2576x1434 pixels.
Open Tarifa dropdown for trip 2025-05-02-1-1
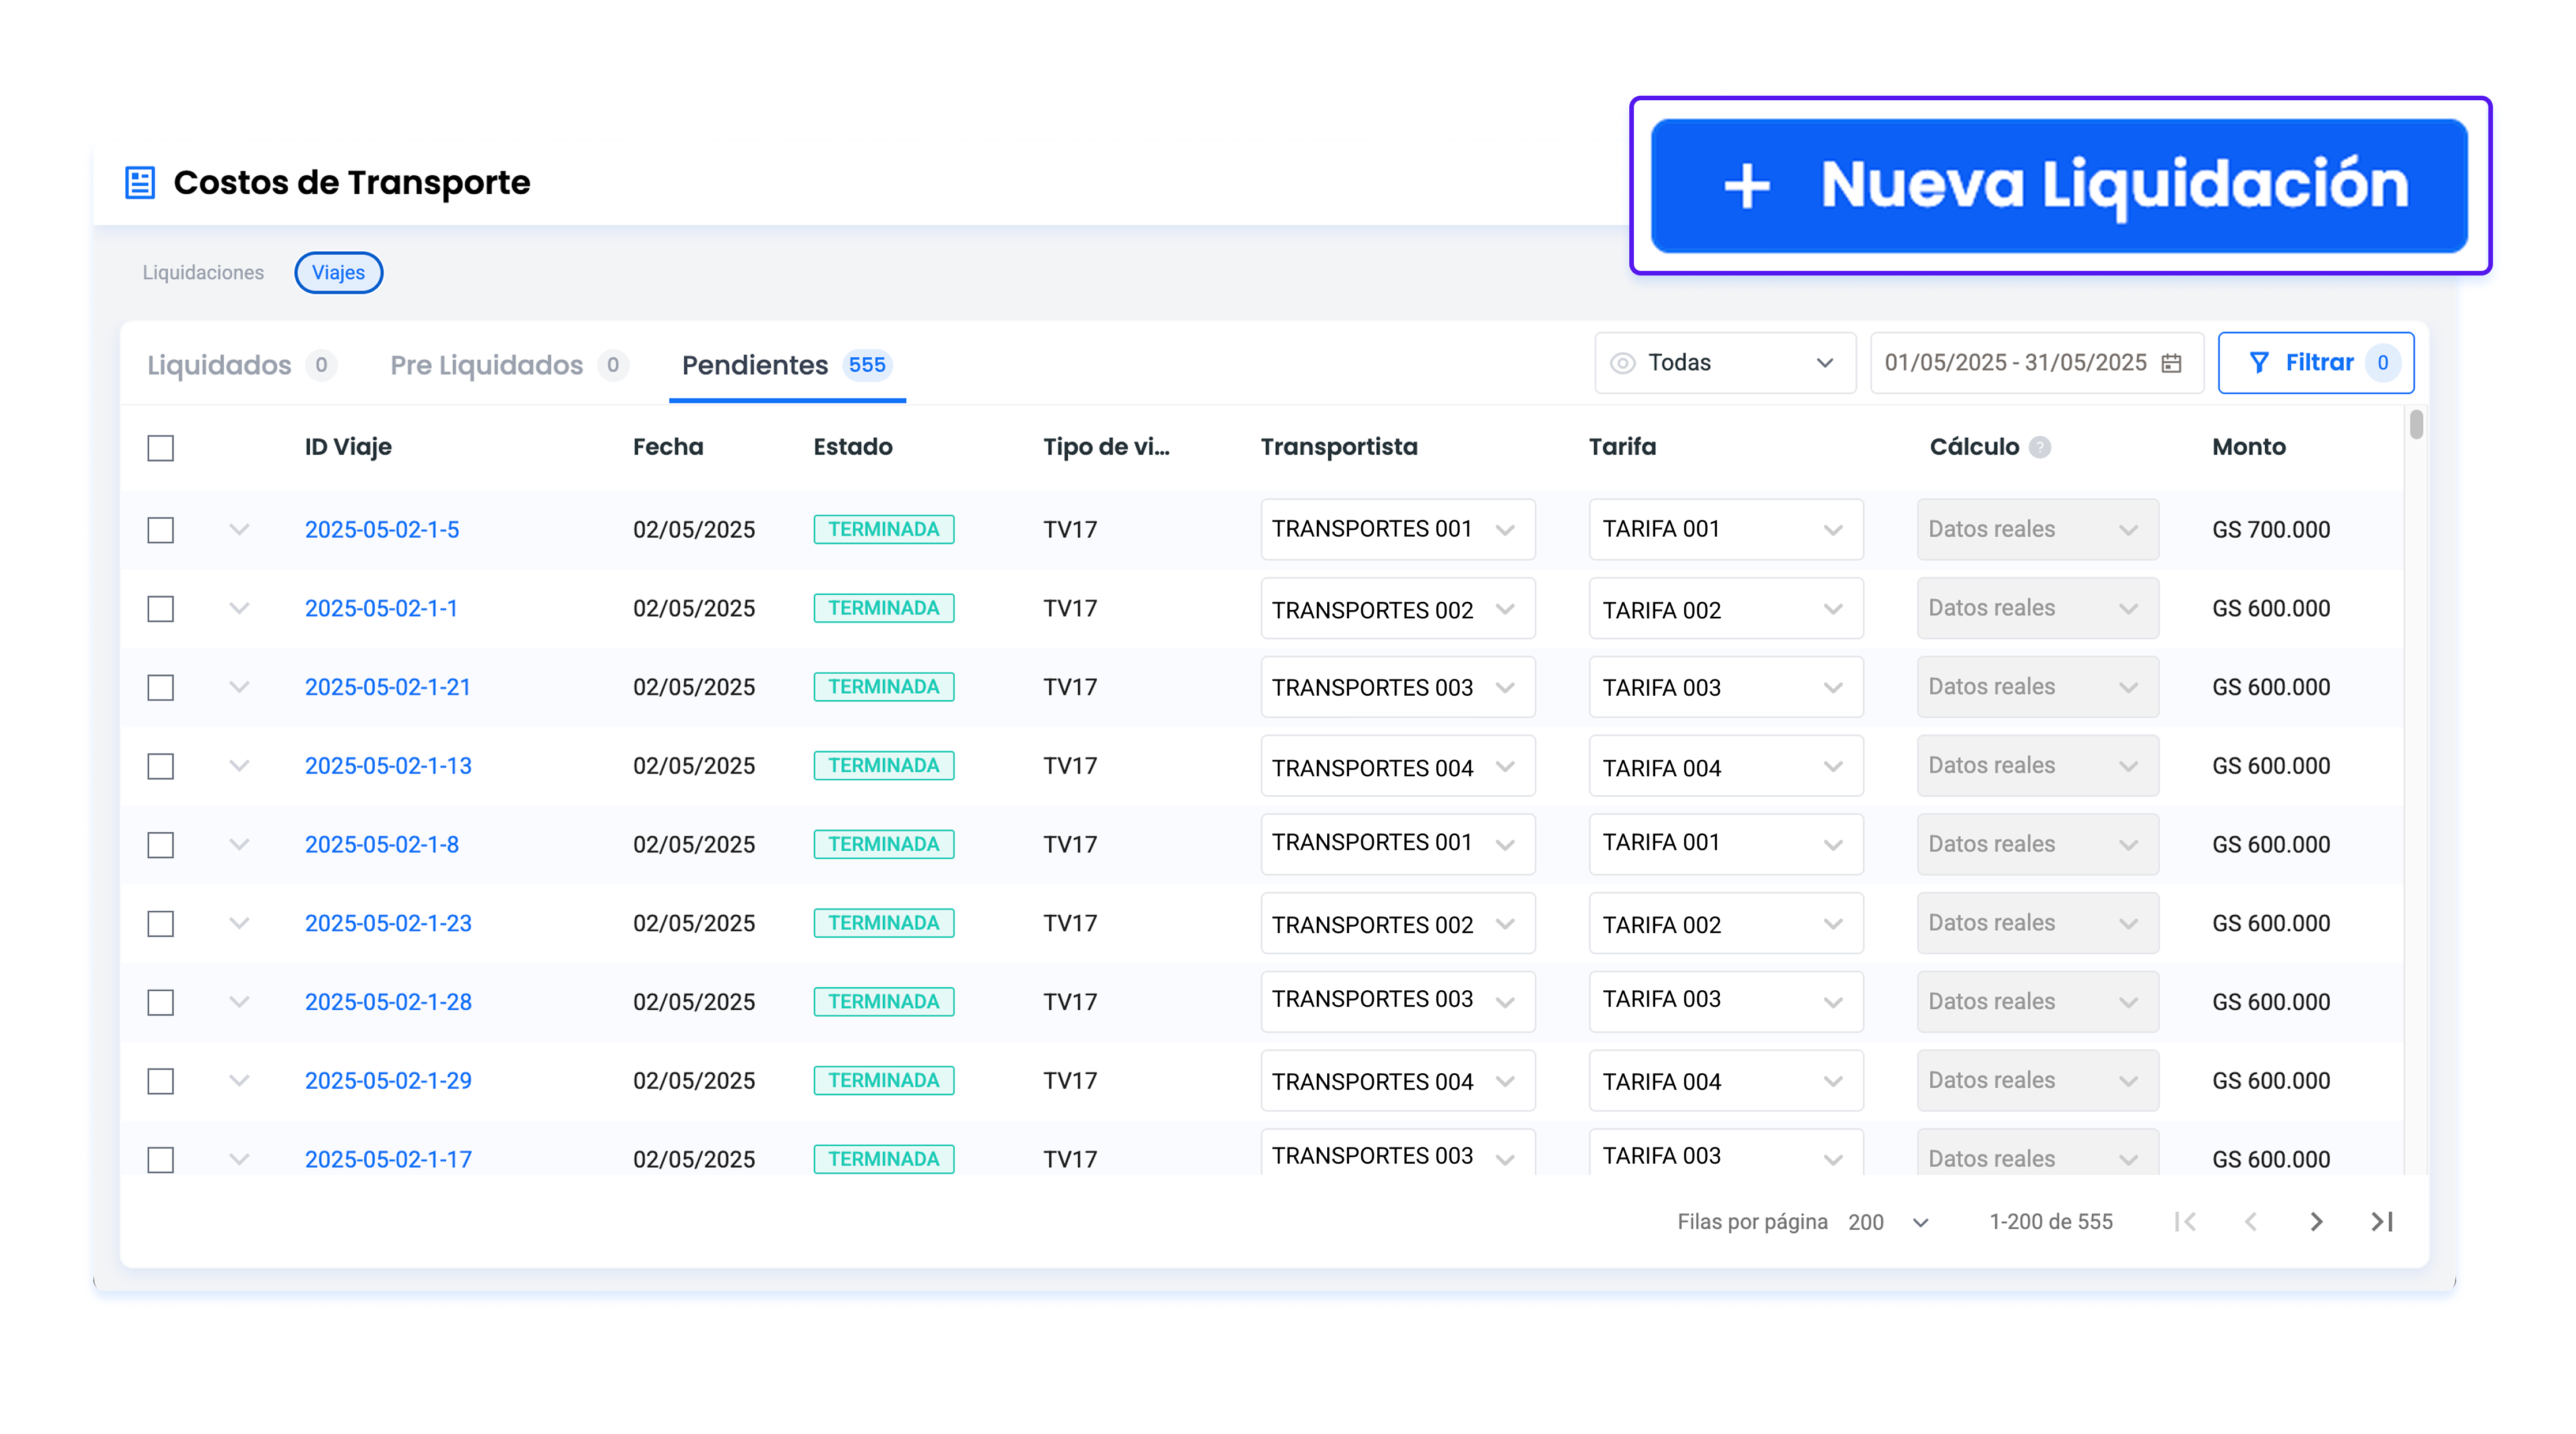(1725, 608)
